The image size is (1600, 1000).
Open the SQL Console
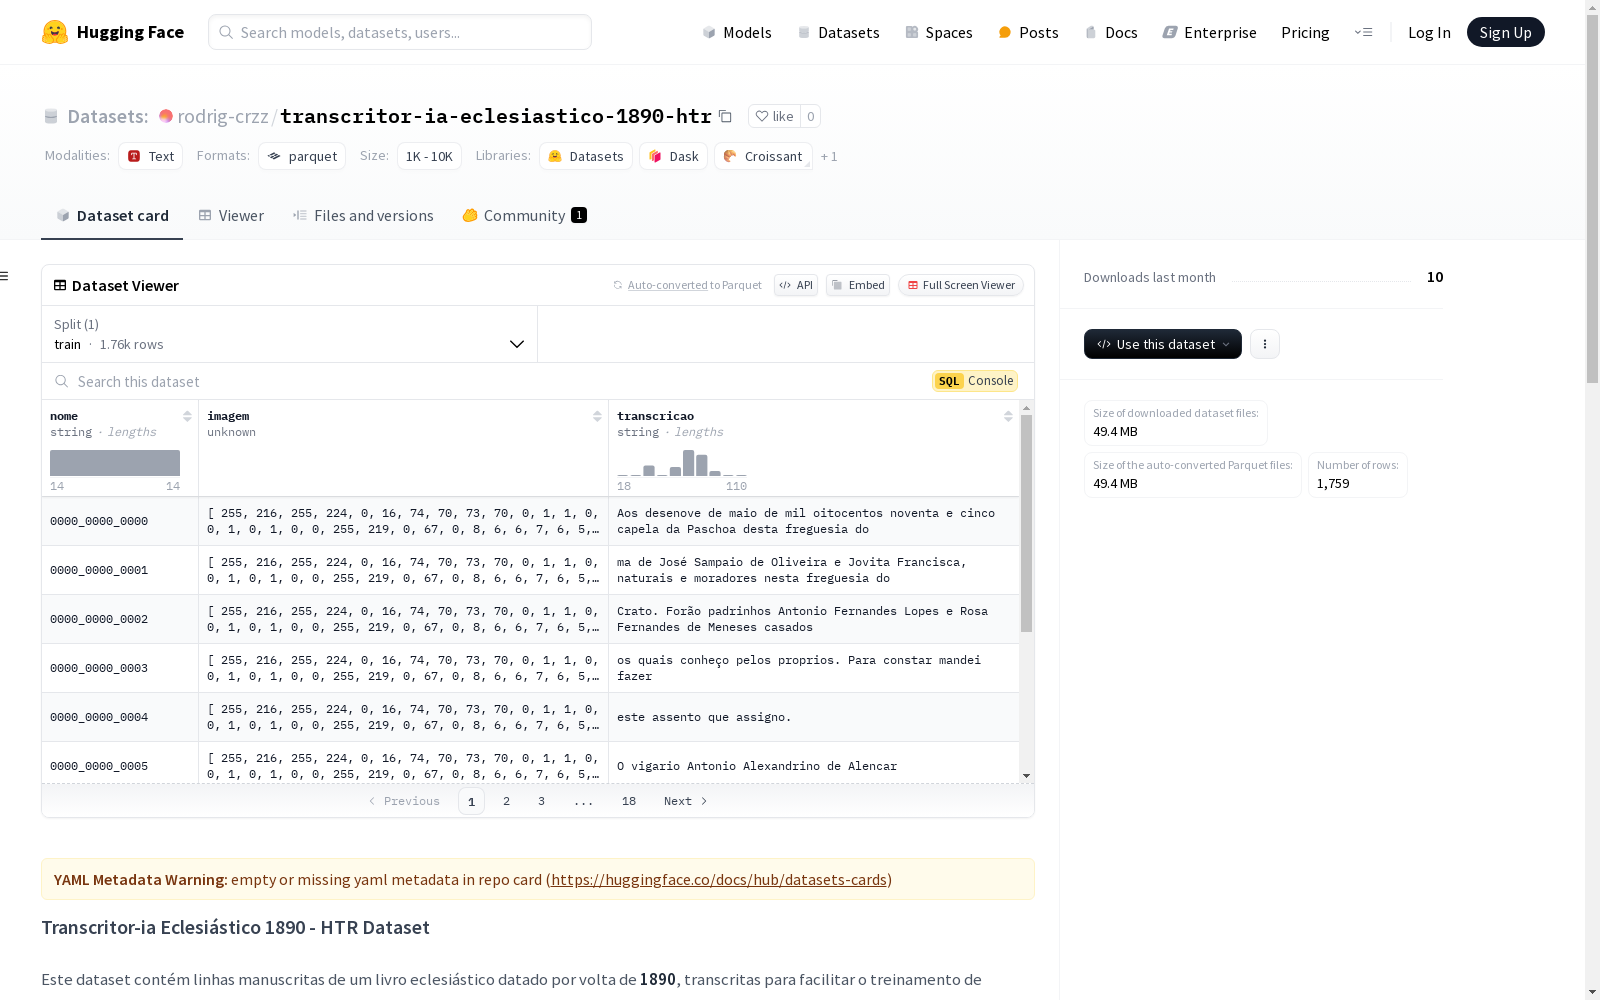975,380
